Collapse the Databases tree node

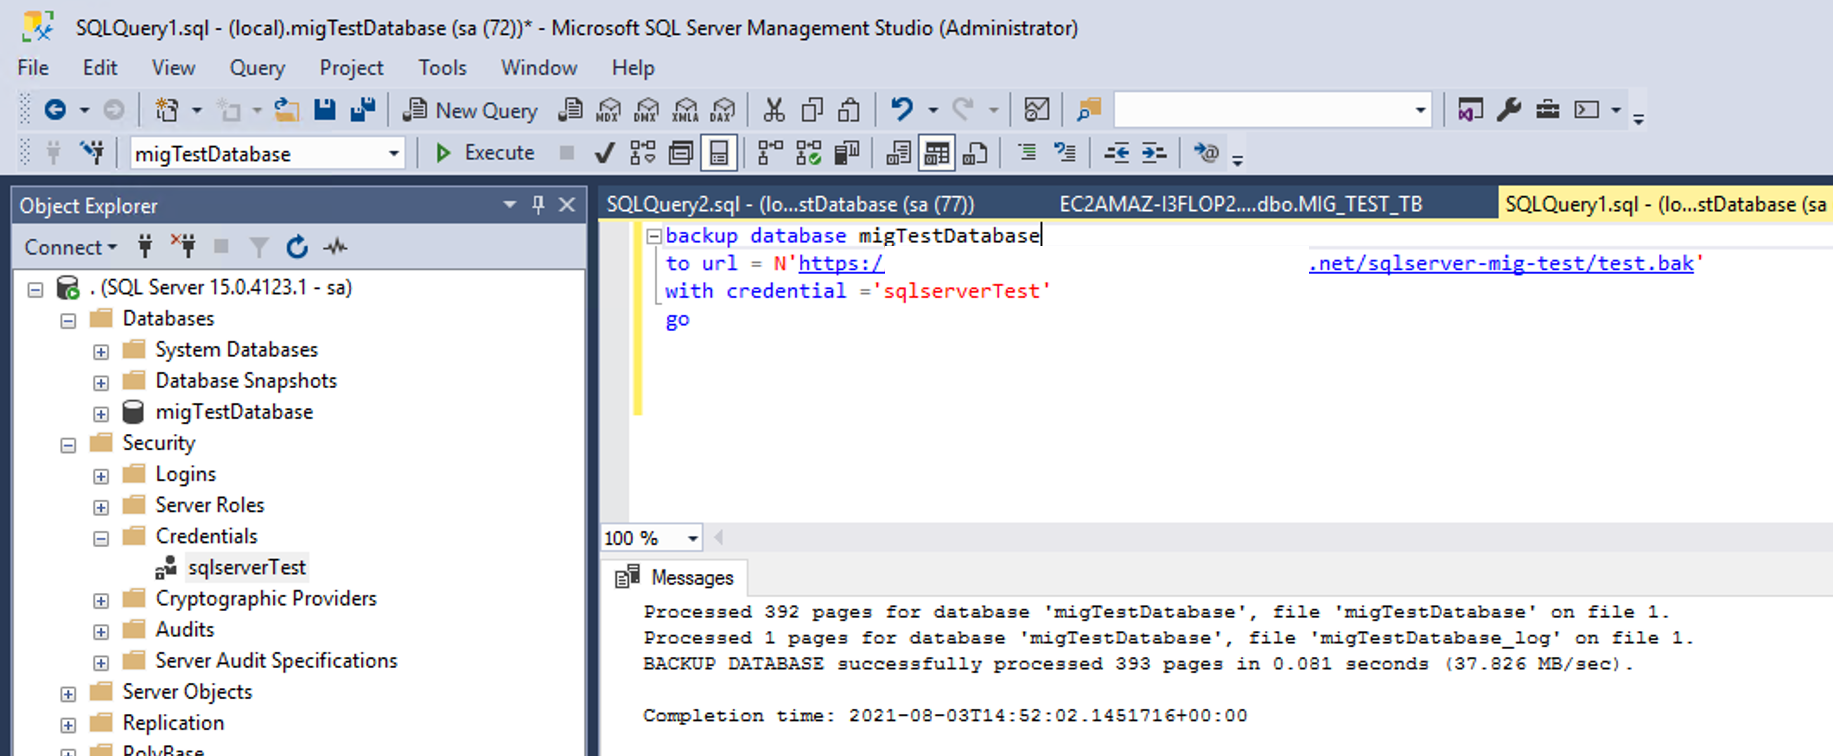(x=68, y=321)
